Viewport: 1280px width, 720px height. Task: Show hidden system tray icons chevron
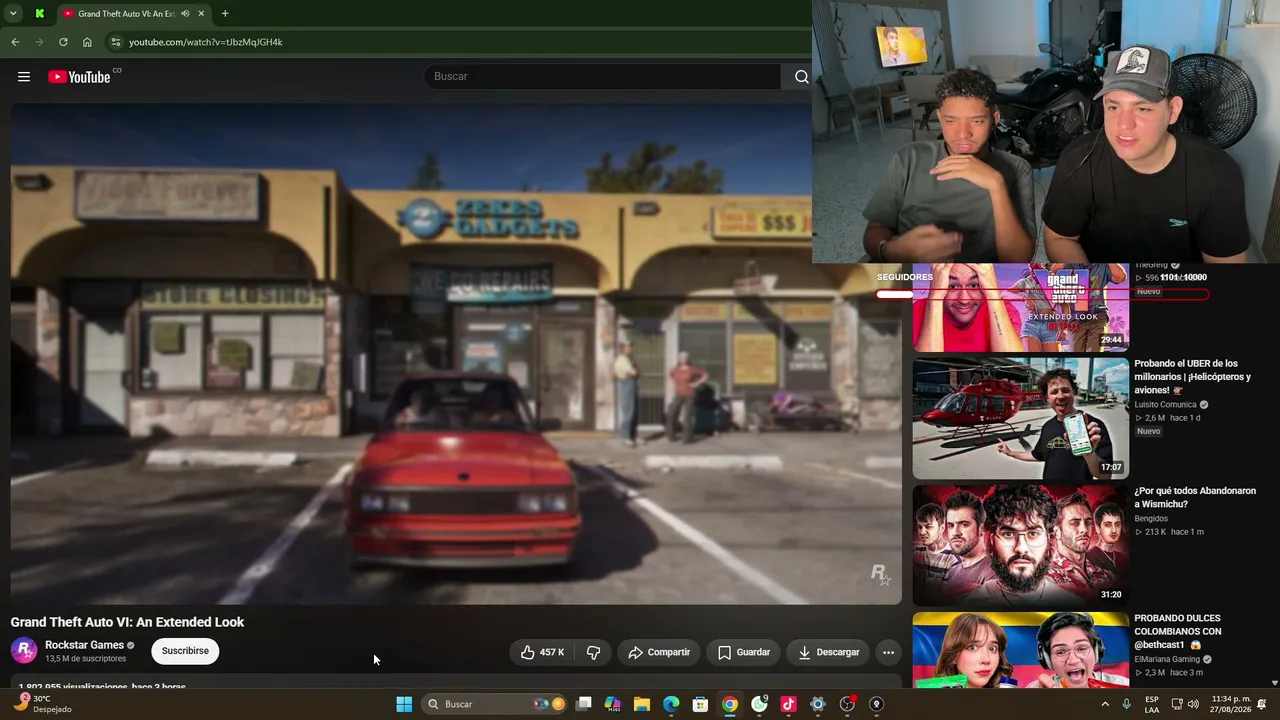pyautogui.click(x=1105, y=704)
